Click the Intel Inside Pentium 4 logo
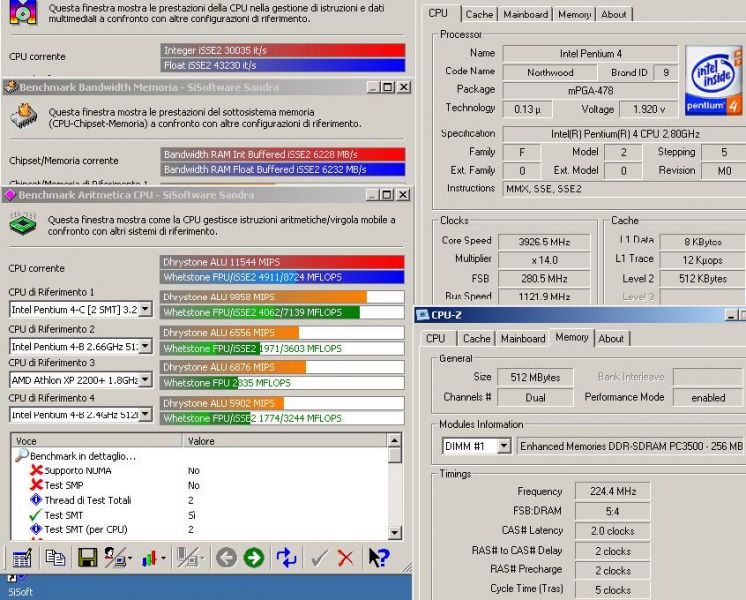The width and height of the screenshot is (746, 600). [714, 80]
